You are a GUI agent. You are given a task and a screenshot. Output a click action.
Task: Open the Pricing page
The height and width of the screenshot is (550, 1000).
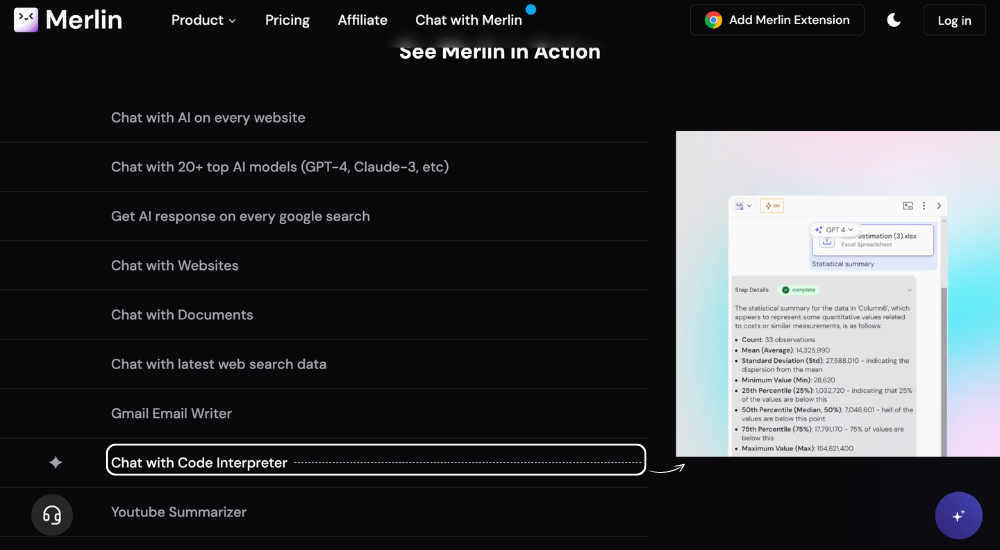[x=287, y=20]
